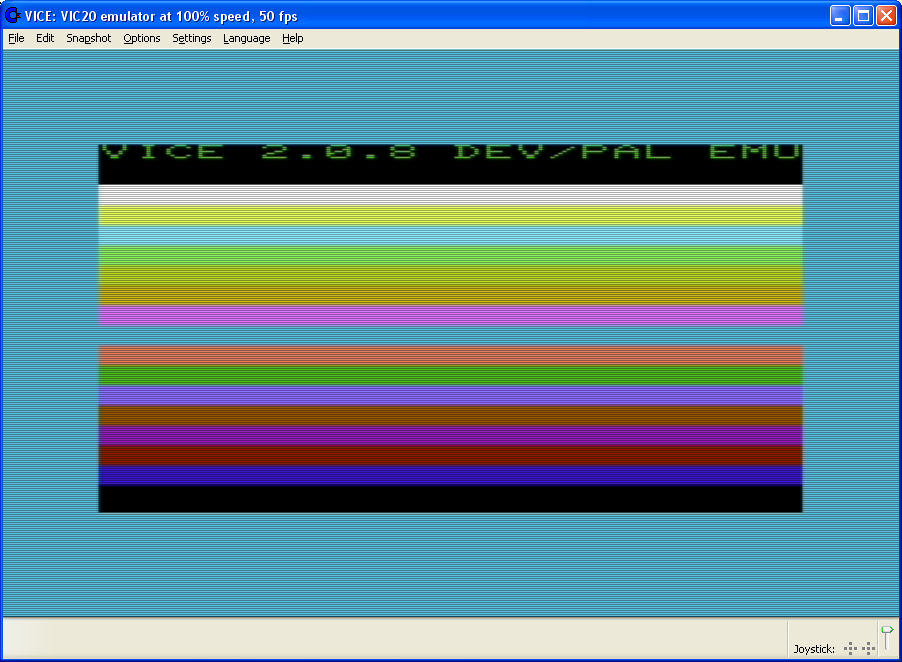Viewport: 902px width, 662px height.
Task: Click the Joystick: label in status bar
Action: [x=814, y=649]
